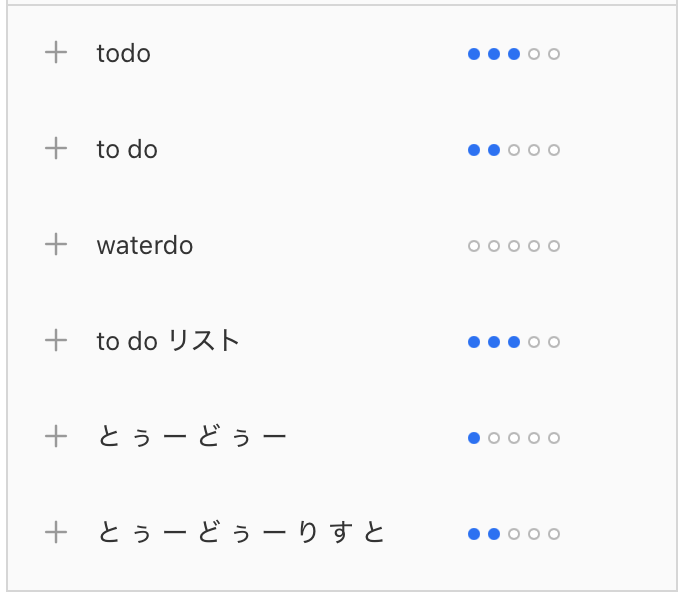Click single filled dot for "とぅーどぅー"

(474, 438)
